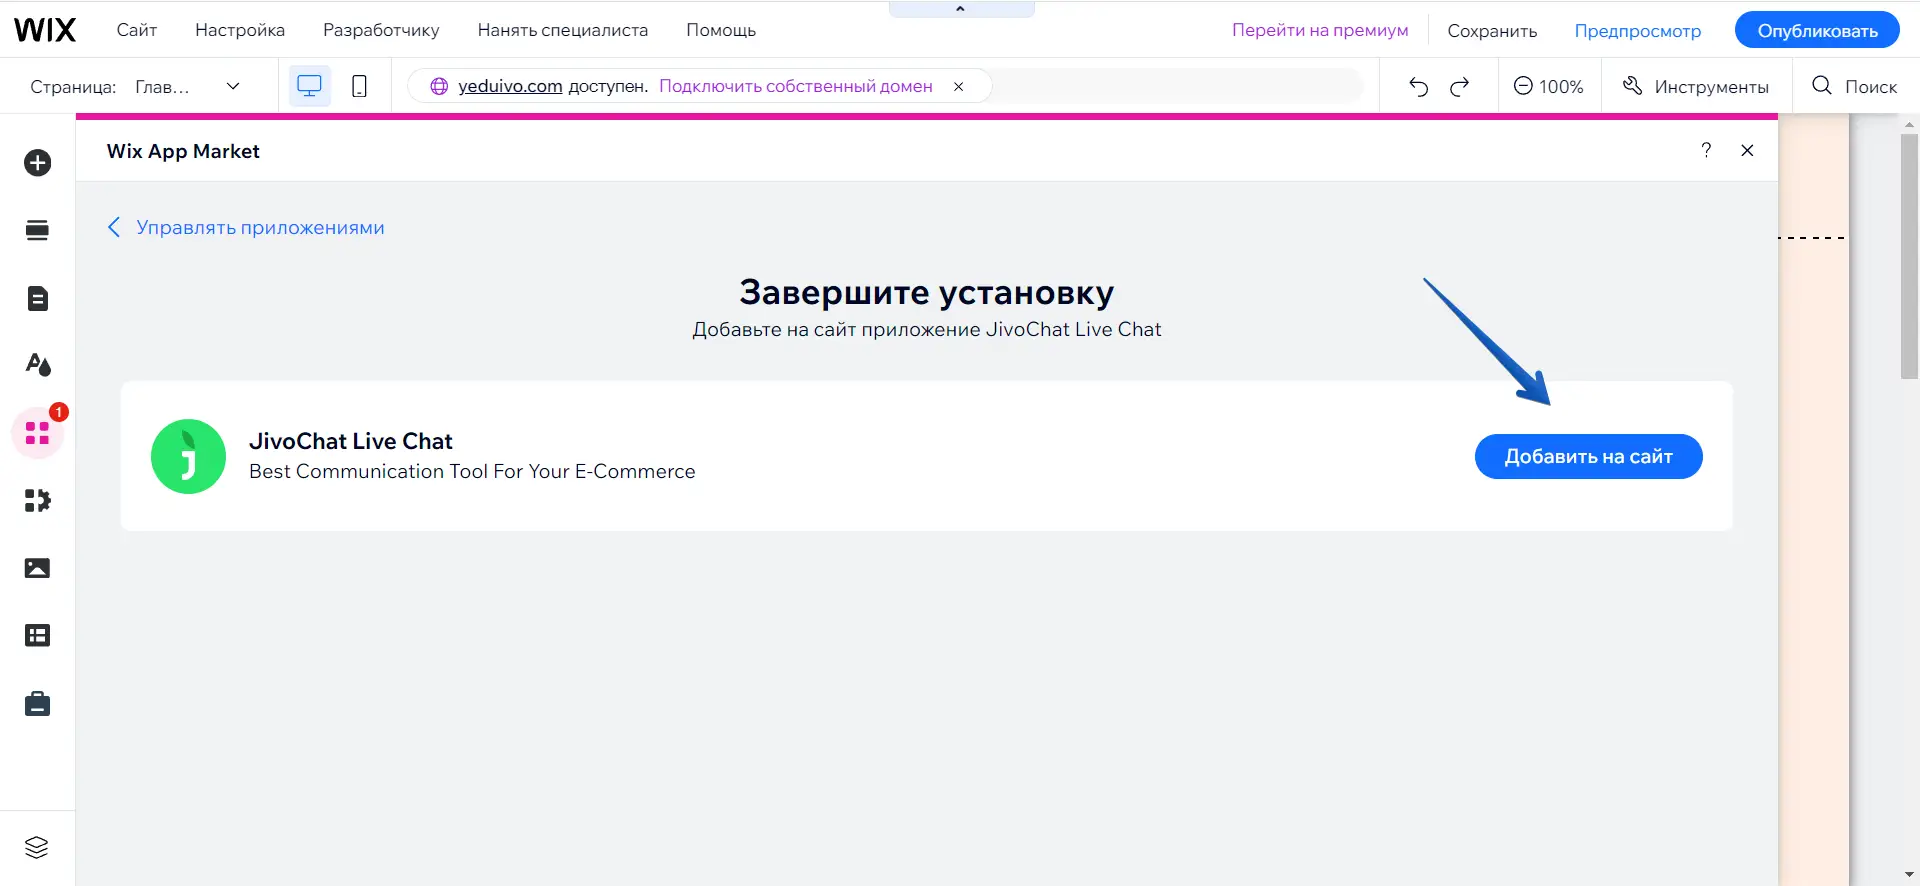Viewport: 1920px width, 886px height.
Task: Click the vertical scrollbar on the right
Action: pyautogui.click(x=1909, y=256)
